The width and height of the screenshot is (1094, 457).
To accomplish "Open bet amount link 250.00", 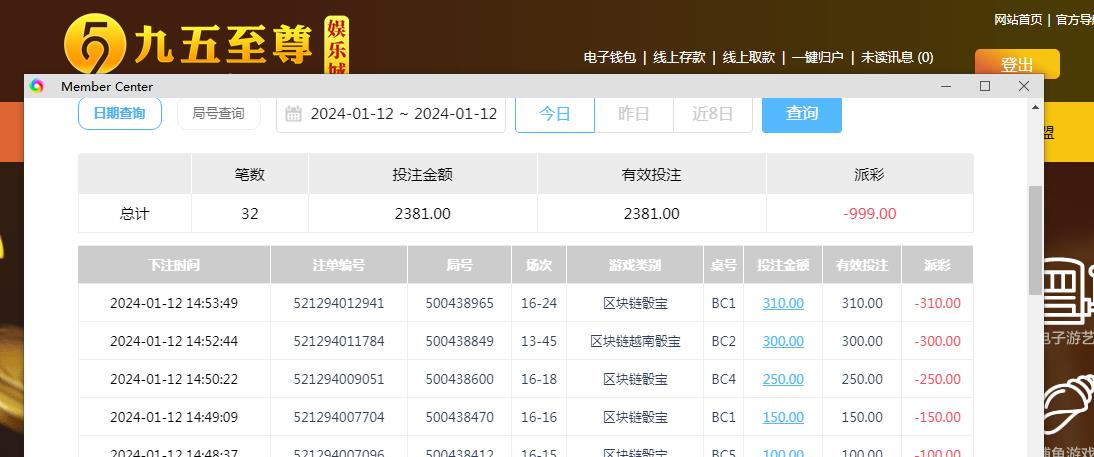I will pyautogui.click(x=783, y=380).
